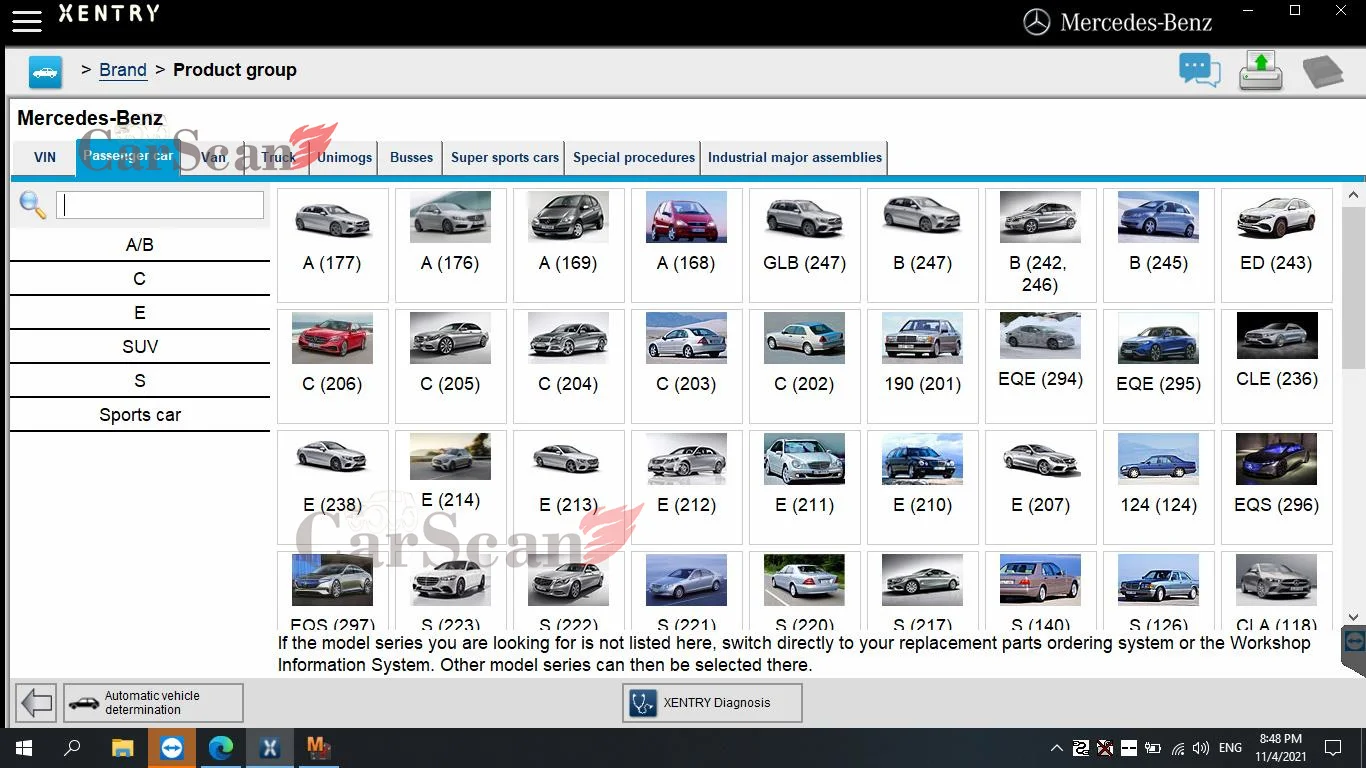Select the E (212) model series
This screenshot has width=1366, height=768.
pos(687,487)
